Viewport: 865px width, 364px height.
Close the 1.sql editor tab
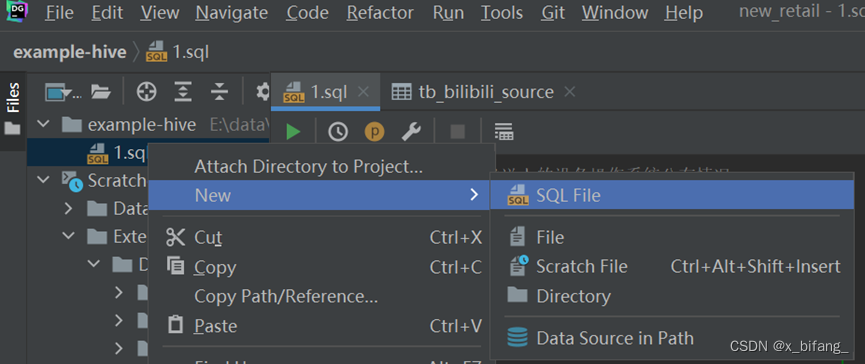tap(363, 92)
